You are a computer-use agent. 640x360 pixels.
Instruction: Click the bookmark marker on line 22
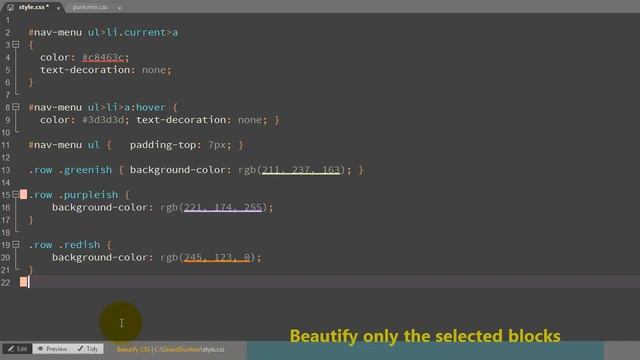tap(24, 282)
